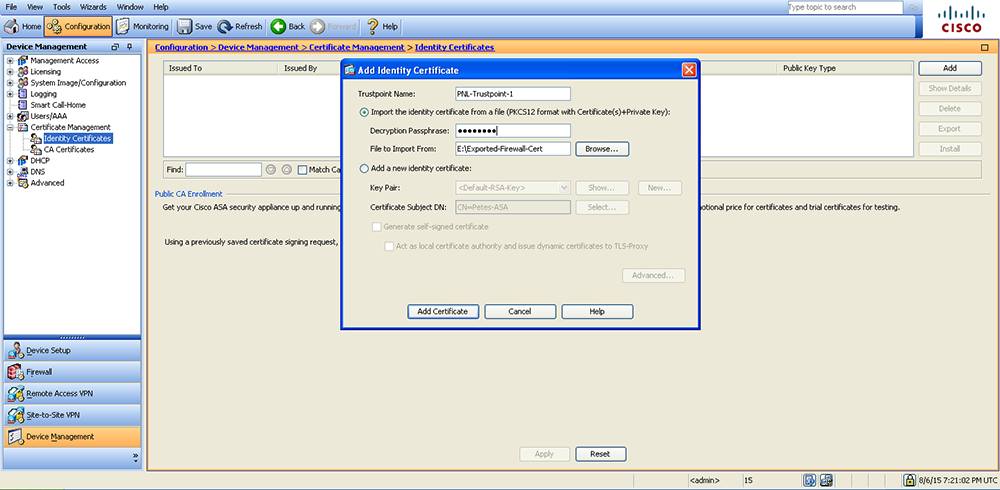Float the Device Management pane via restore icon
1000x490 pixels.
point(115,47)
